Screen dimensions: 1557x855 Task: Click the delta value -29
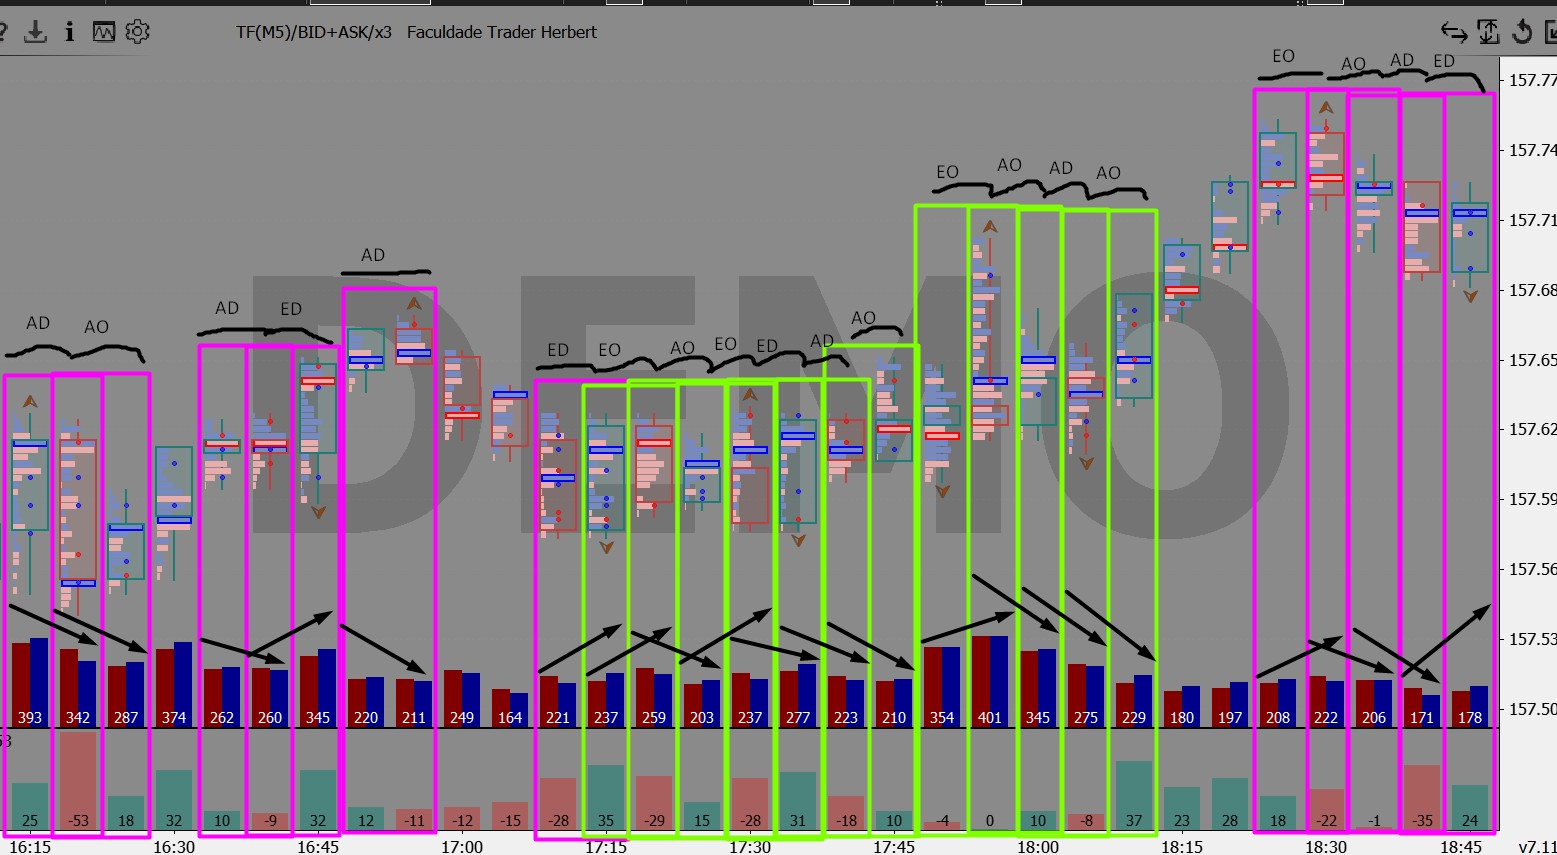[x=654, y=821]
